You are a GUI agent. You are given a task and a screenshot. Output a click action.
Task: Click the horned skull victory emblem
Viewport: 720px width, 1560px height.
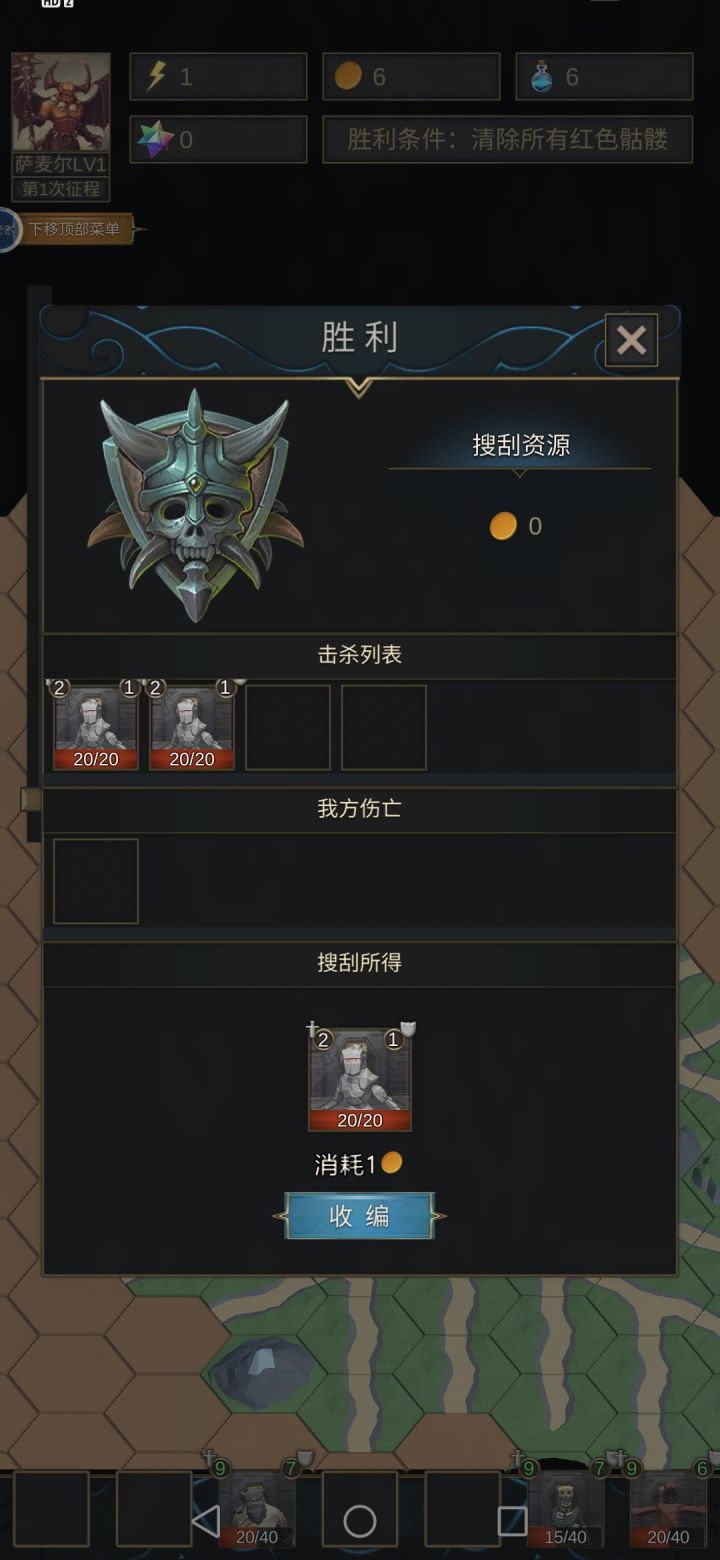194,506
